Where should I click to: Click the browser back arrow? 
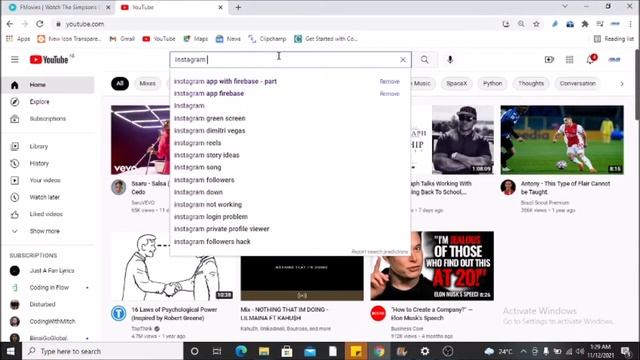(10, 24)
